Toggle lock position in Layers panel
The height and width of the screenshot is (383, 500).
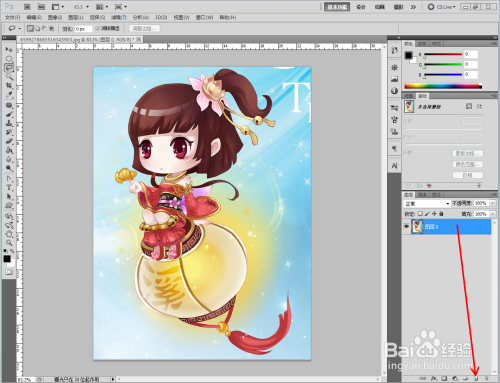(434, 214)
